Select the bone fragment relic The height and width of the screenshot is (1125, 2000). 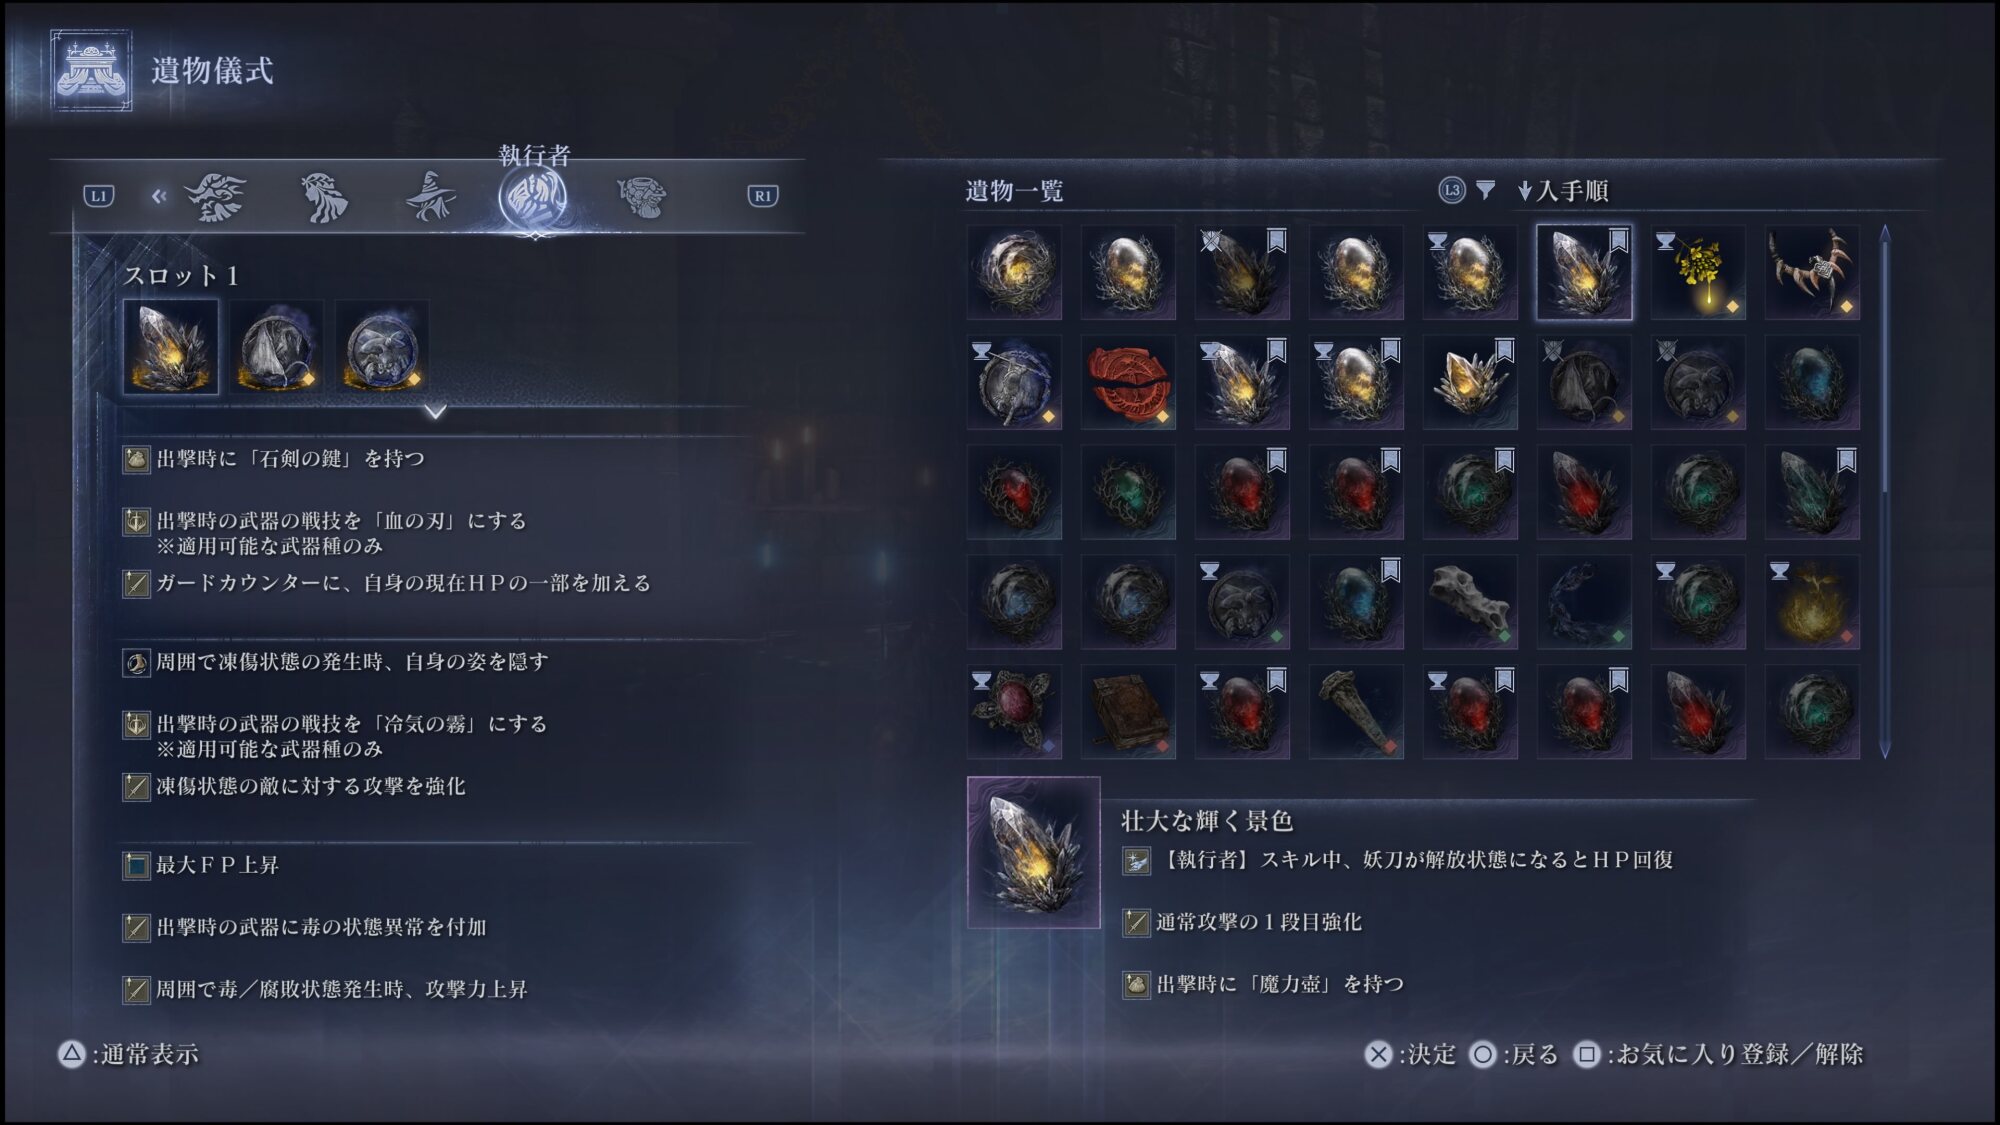(1470, 602)
